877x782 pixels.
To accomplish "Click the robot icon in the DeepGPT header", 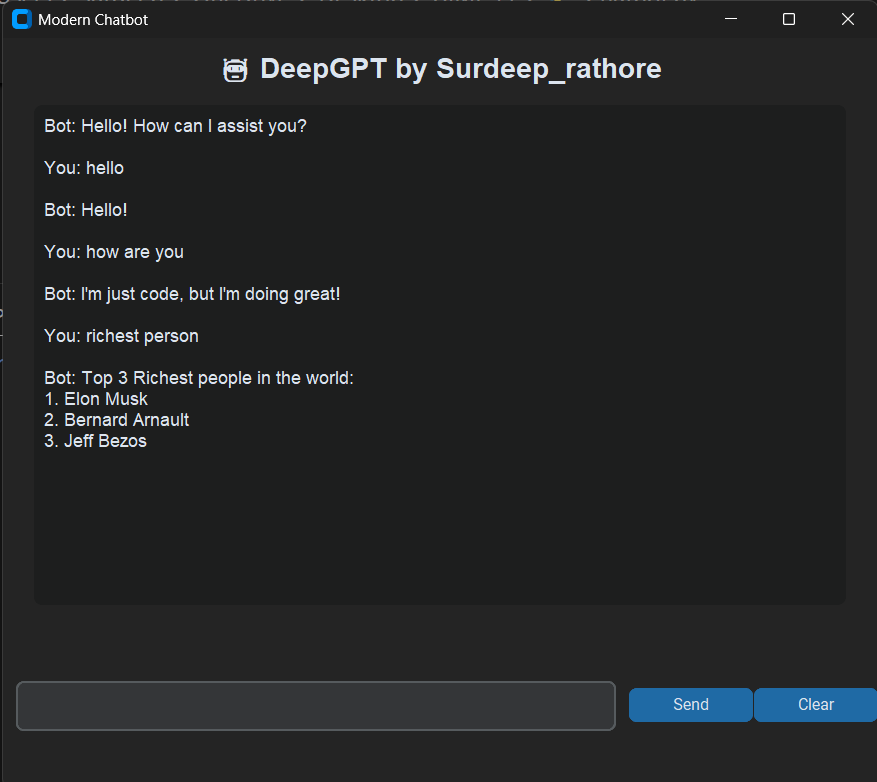I will click(x=235, y=70).
